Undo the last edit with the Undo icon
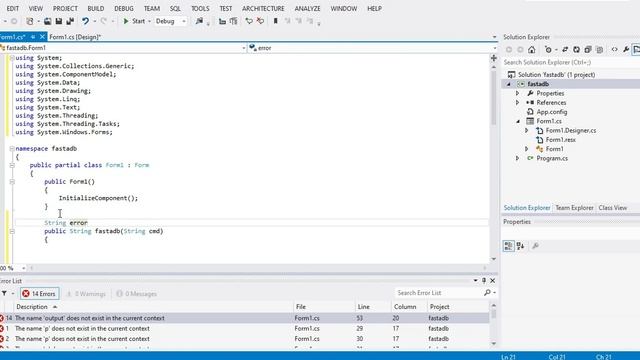 tap(85, 21)
